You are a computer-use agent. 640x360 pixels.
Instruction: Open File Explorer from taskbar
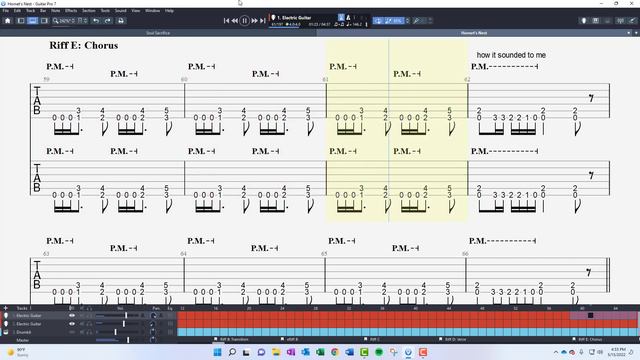[x=276, y=352]
